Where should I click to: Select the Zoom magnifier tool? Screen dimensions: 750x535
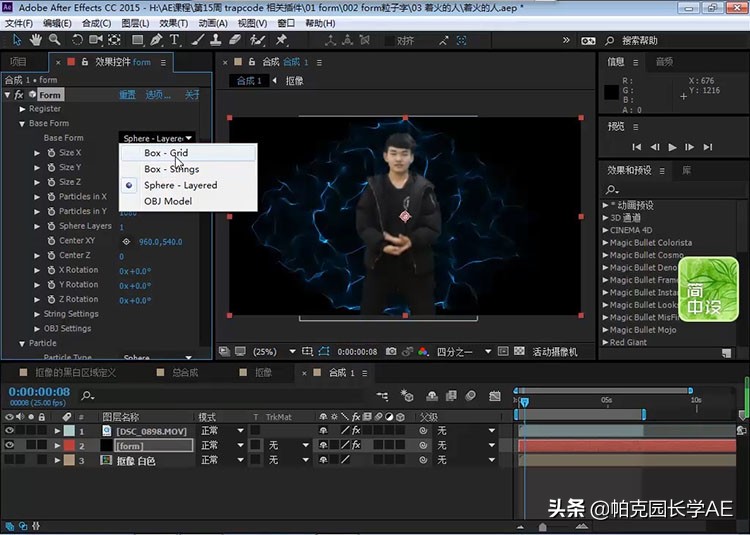coord(54,40)
